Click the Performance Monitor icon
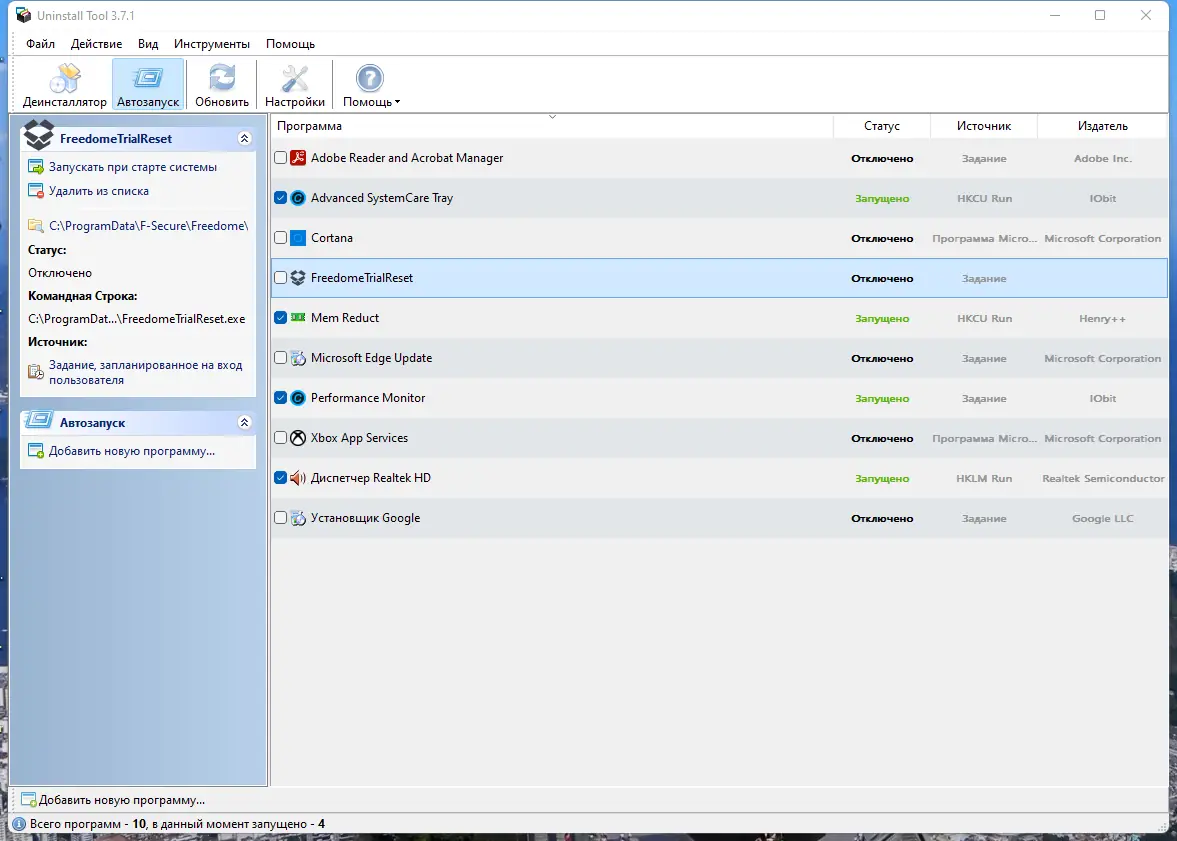The width and height of the screenshot is (1177, 841). [x=298, y=398]
